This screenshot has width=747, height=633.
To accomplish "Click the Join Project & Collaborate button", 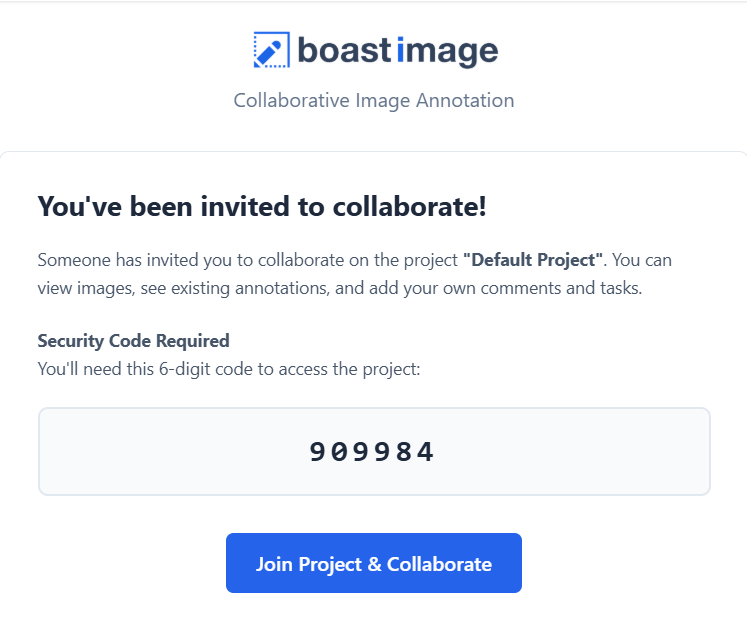I will coord(374,563).
